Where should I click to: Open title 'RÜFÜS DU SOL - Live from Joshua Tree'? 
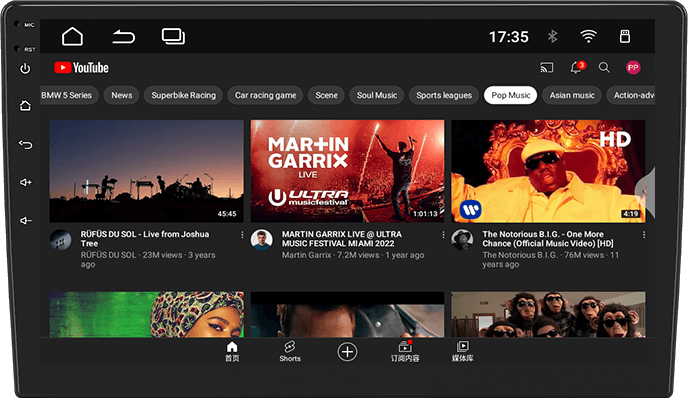[145, 239]
